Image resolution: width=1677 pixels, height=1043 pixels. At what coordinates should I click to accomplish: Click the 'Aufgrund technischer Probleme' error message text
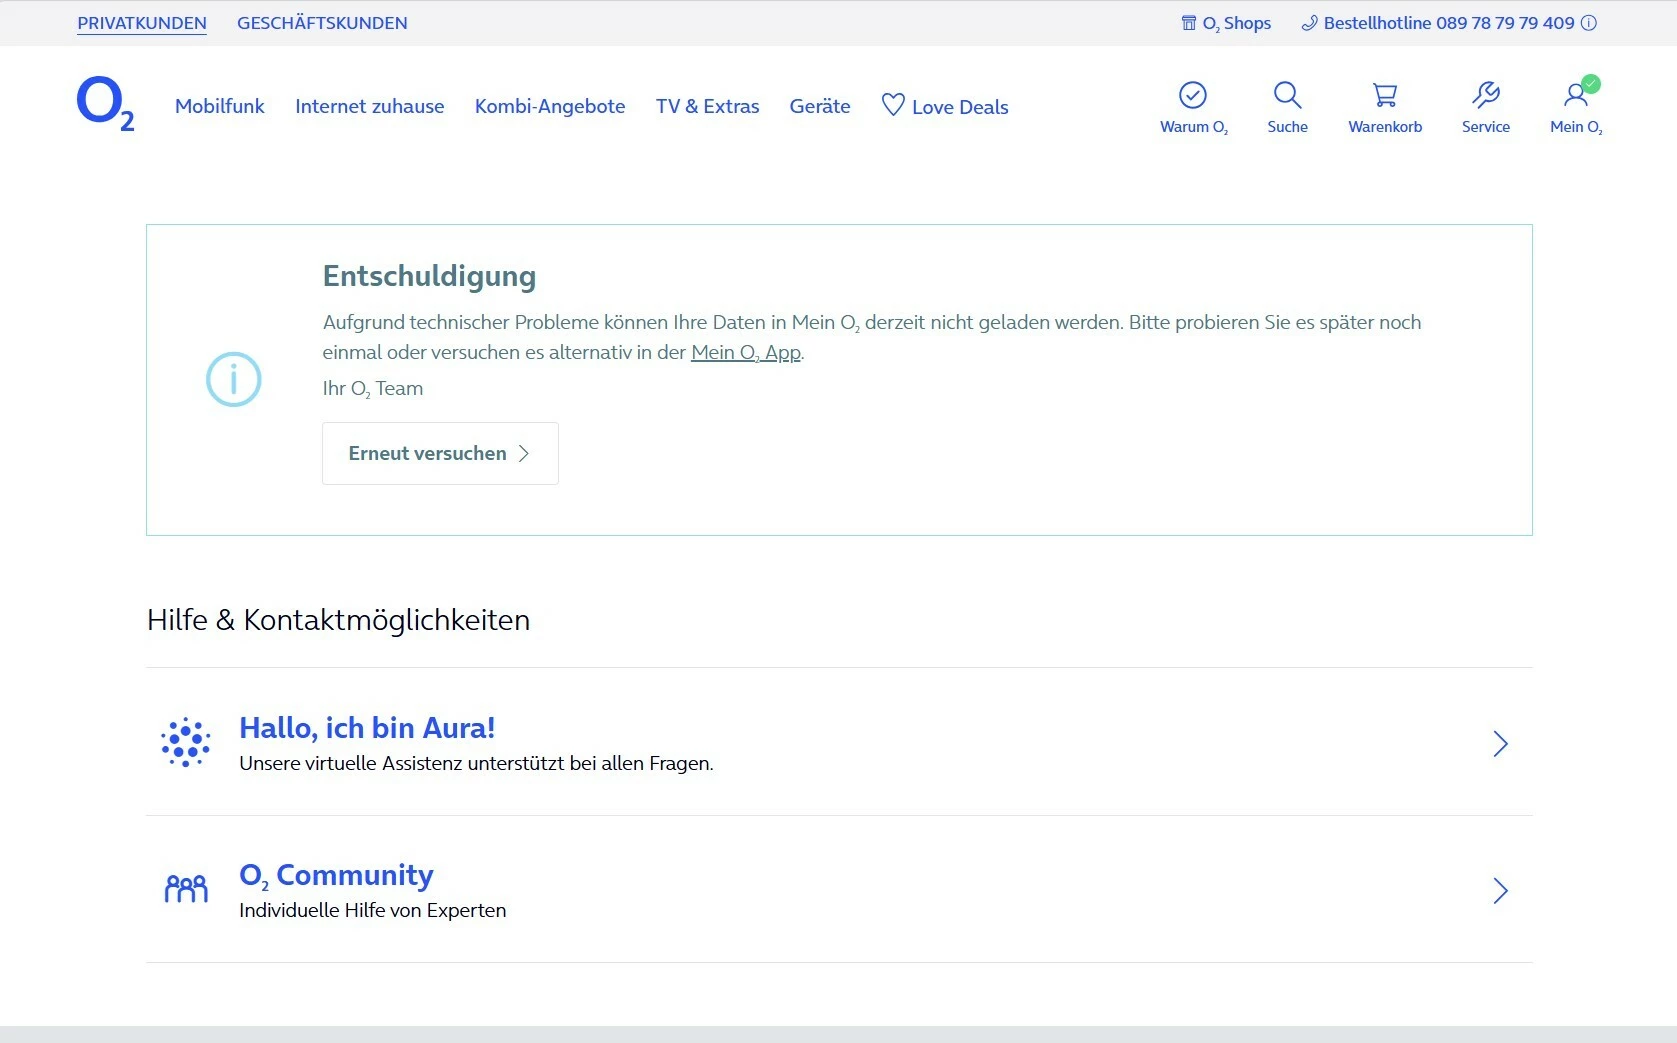coord(871,337)
